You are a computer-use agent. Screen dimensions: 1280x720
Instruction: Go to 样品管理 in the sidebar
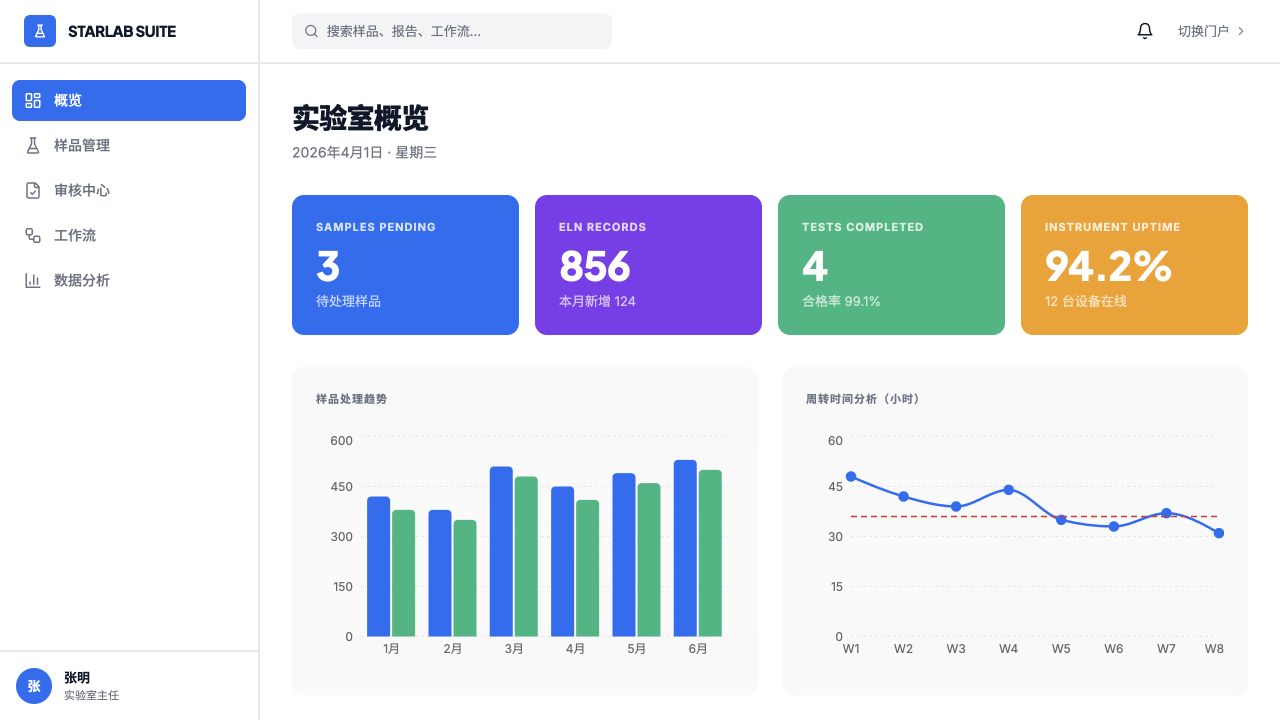tap(129, 145)
